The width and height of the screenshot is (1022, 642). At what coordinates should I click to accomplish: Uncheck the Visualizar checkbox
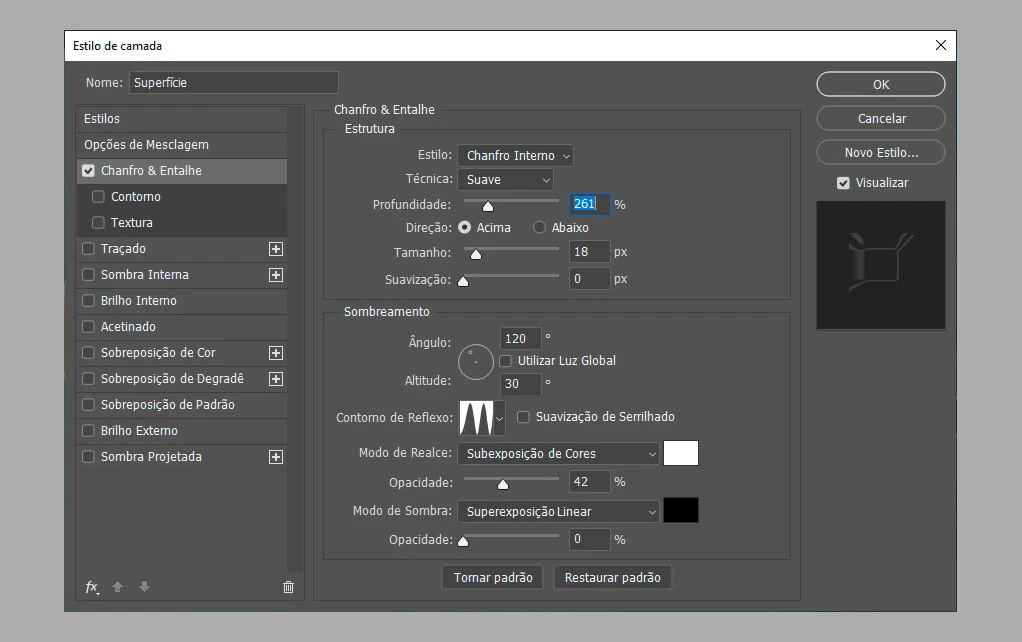click(x=843, y=182)
